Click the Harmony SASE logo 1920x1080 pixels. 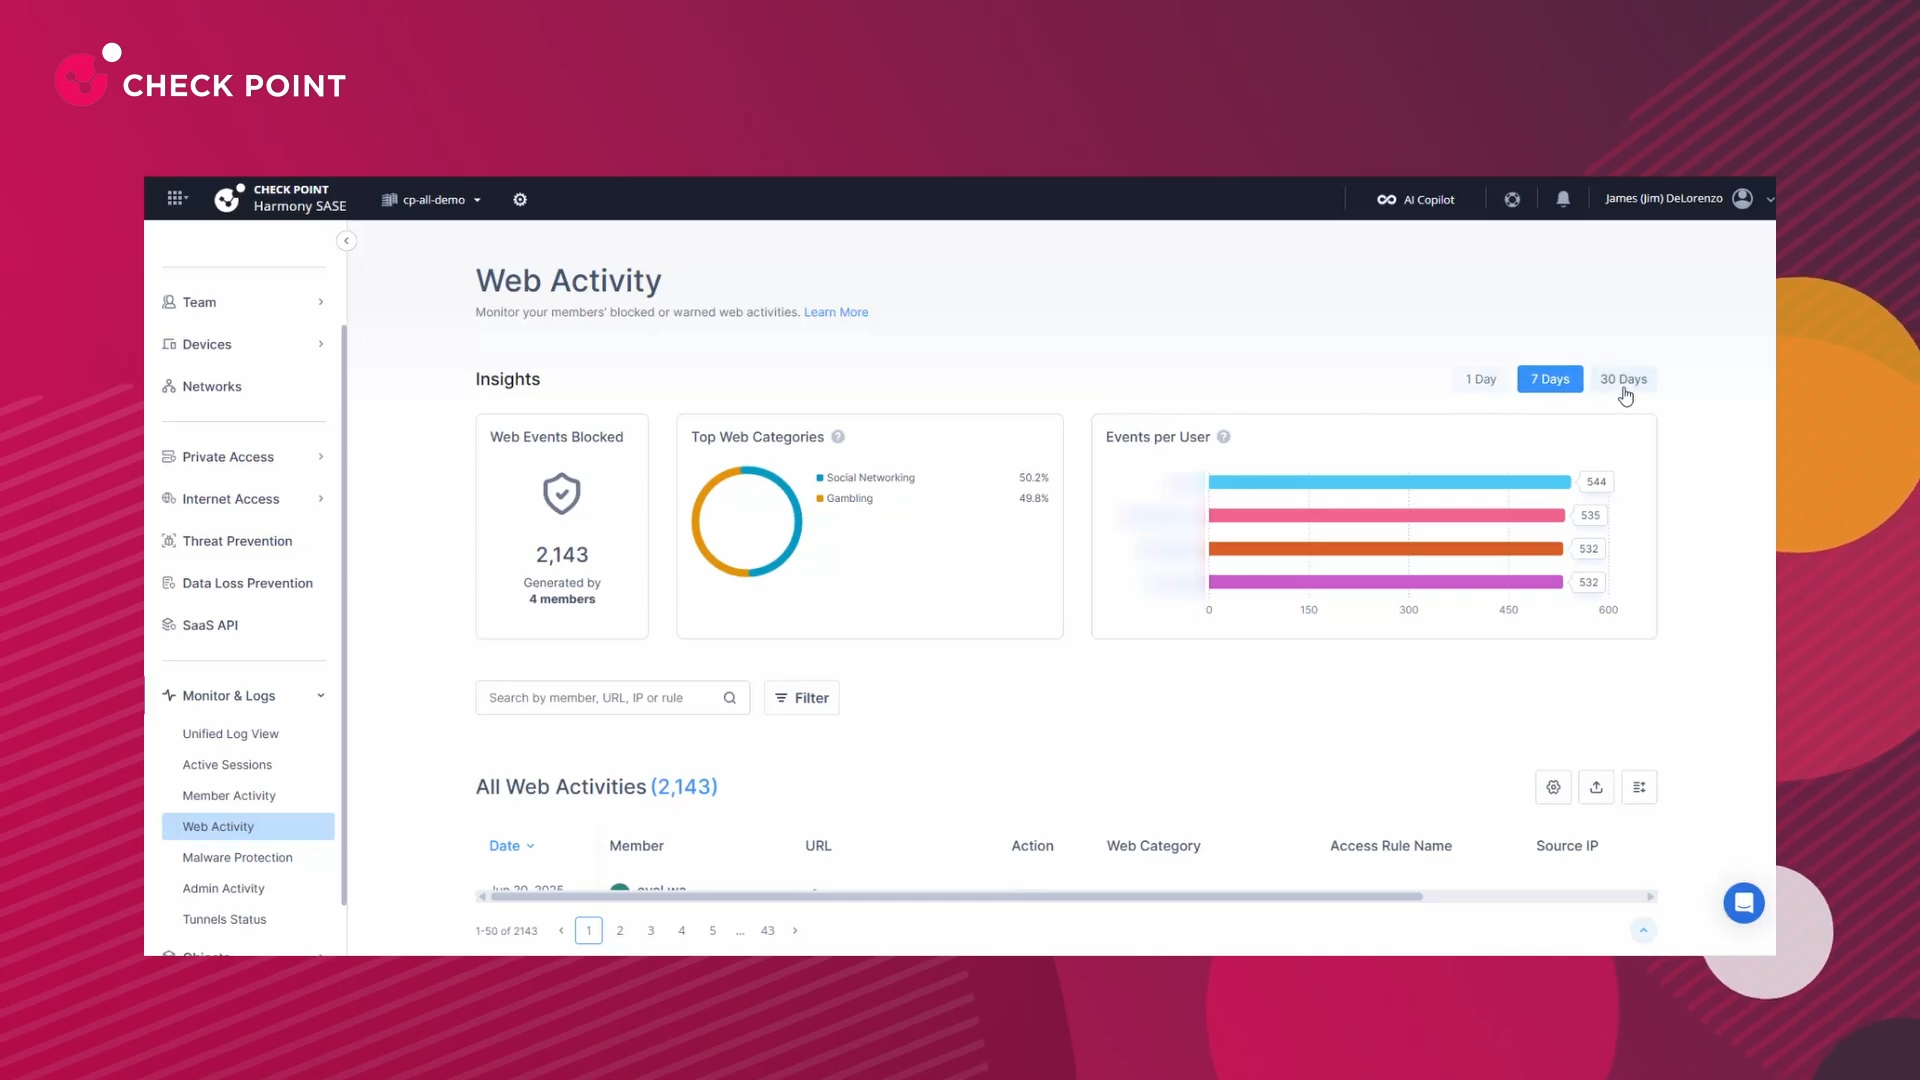click(281, 198)
